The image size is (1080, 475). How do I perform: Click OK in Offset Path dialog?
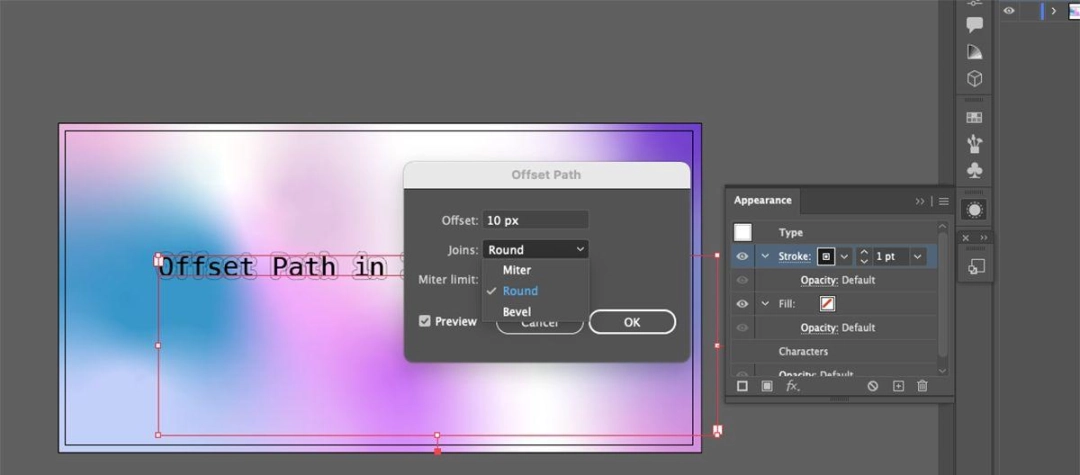632,321
